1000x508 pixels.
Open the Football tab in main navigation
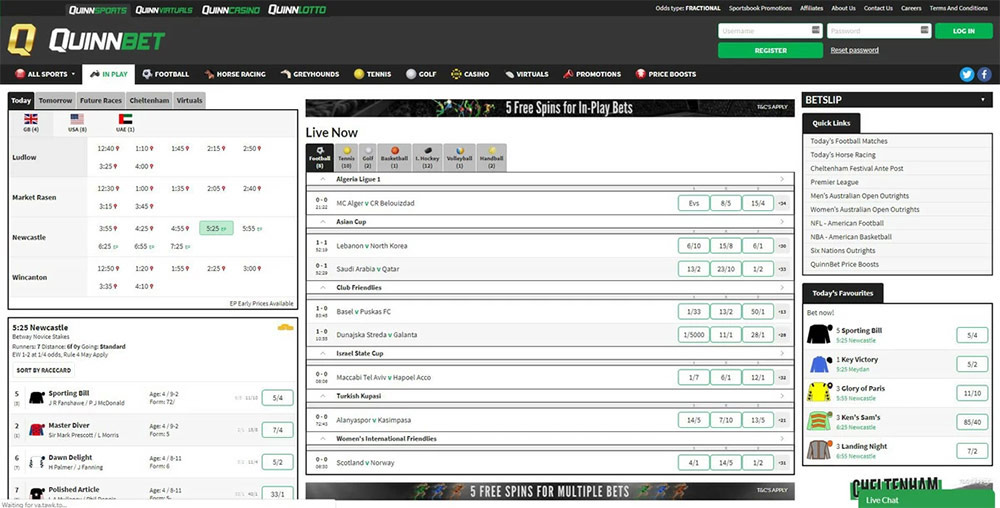point(165,74)
